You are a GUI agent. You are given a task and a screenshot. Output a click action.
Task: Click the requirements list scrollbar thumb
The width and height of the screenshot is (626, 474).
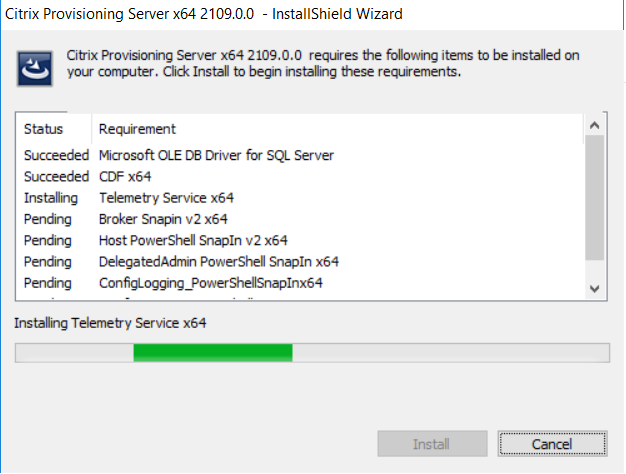point(594,198)
